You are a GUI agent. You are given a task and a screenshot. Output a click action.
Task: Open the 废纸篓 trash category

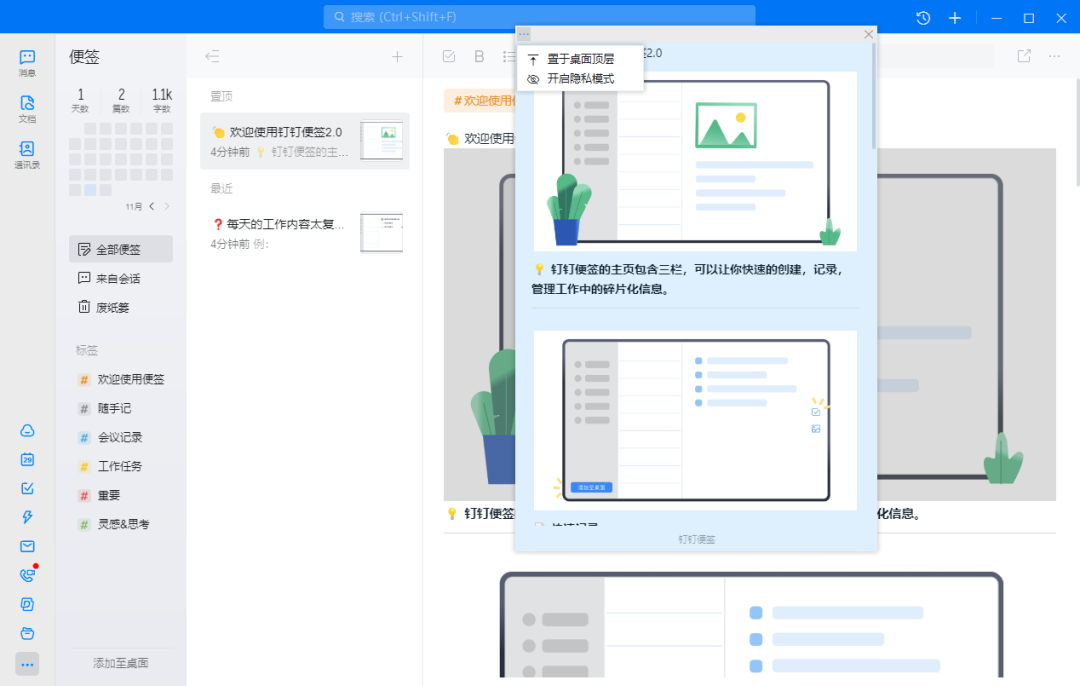click(121, 307)
